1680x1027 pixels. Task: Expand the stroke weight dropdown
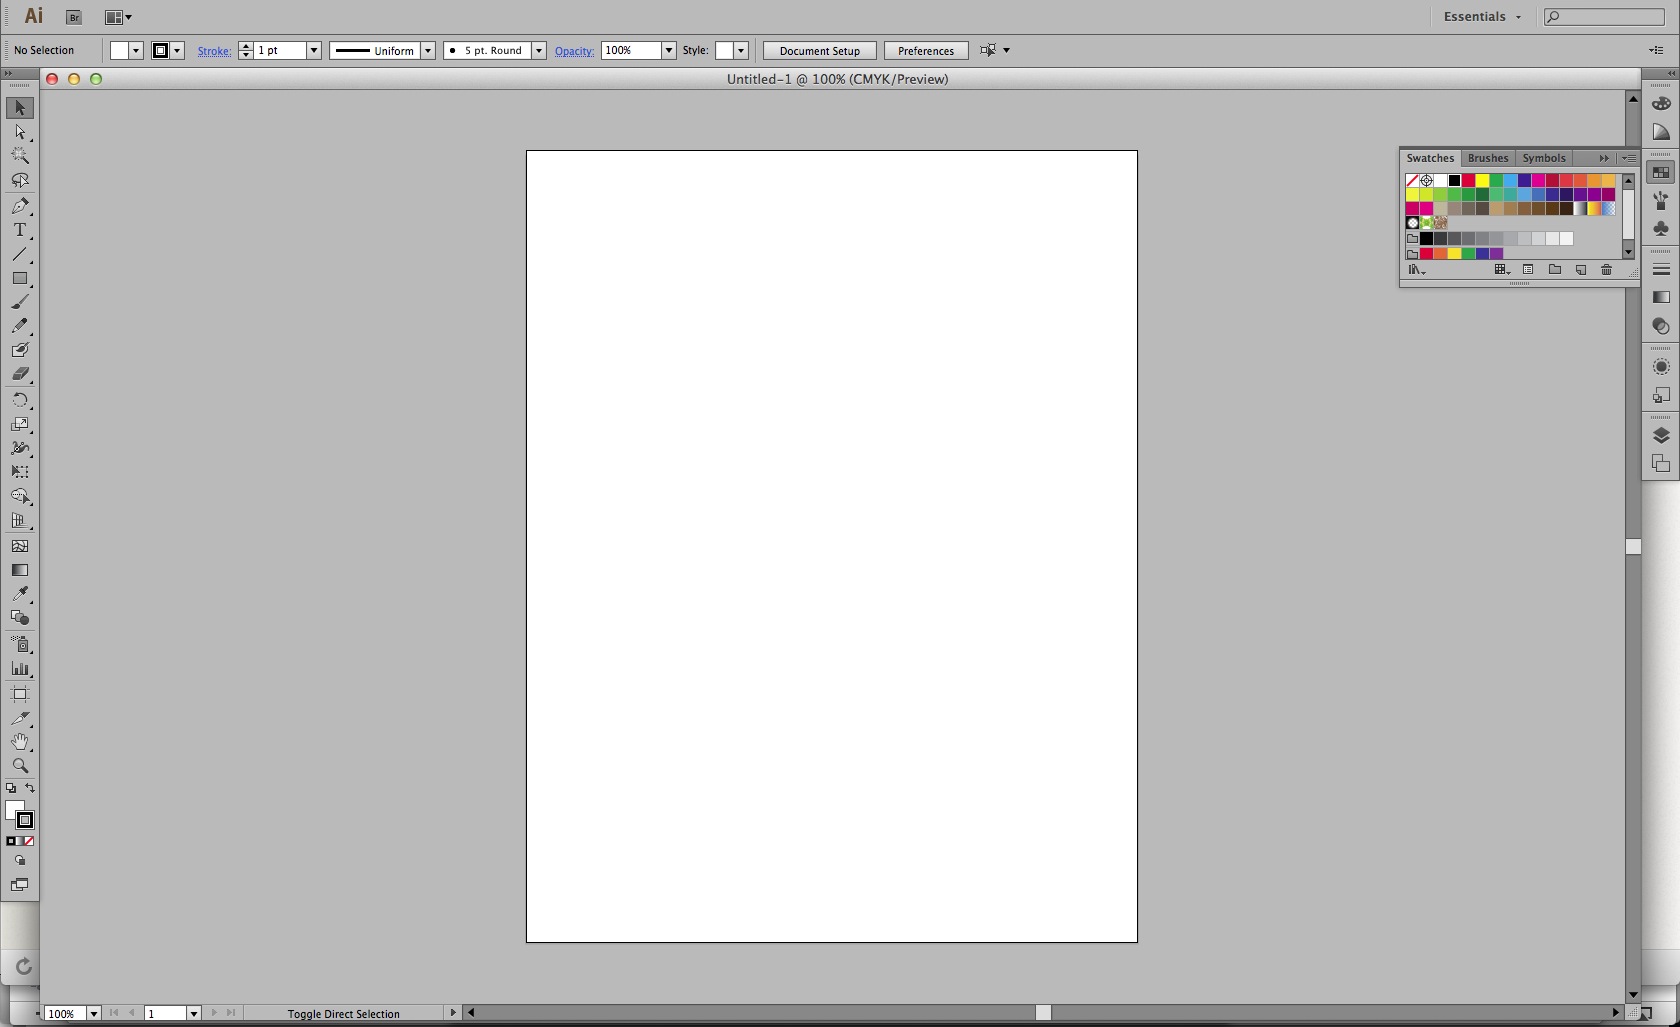(313, 51)
